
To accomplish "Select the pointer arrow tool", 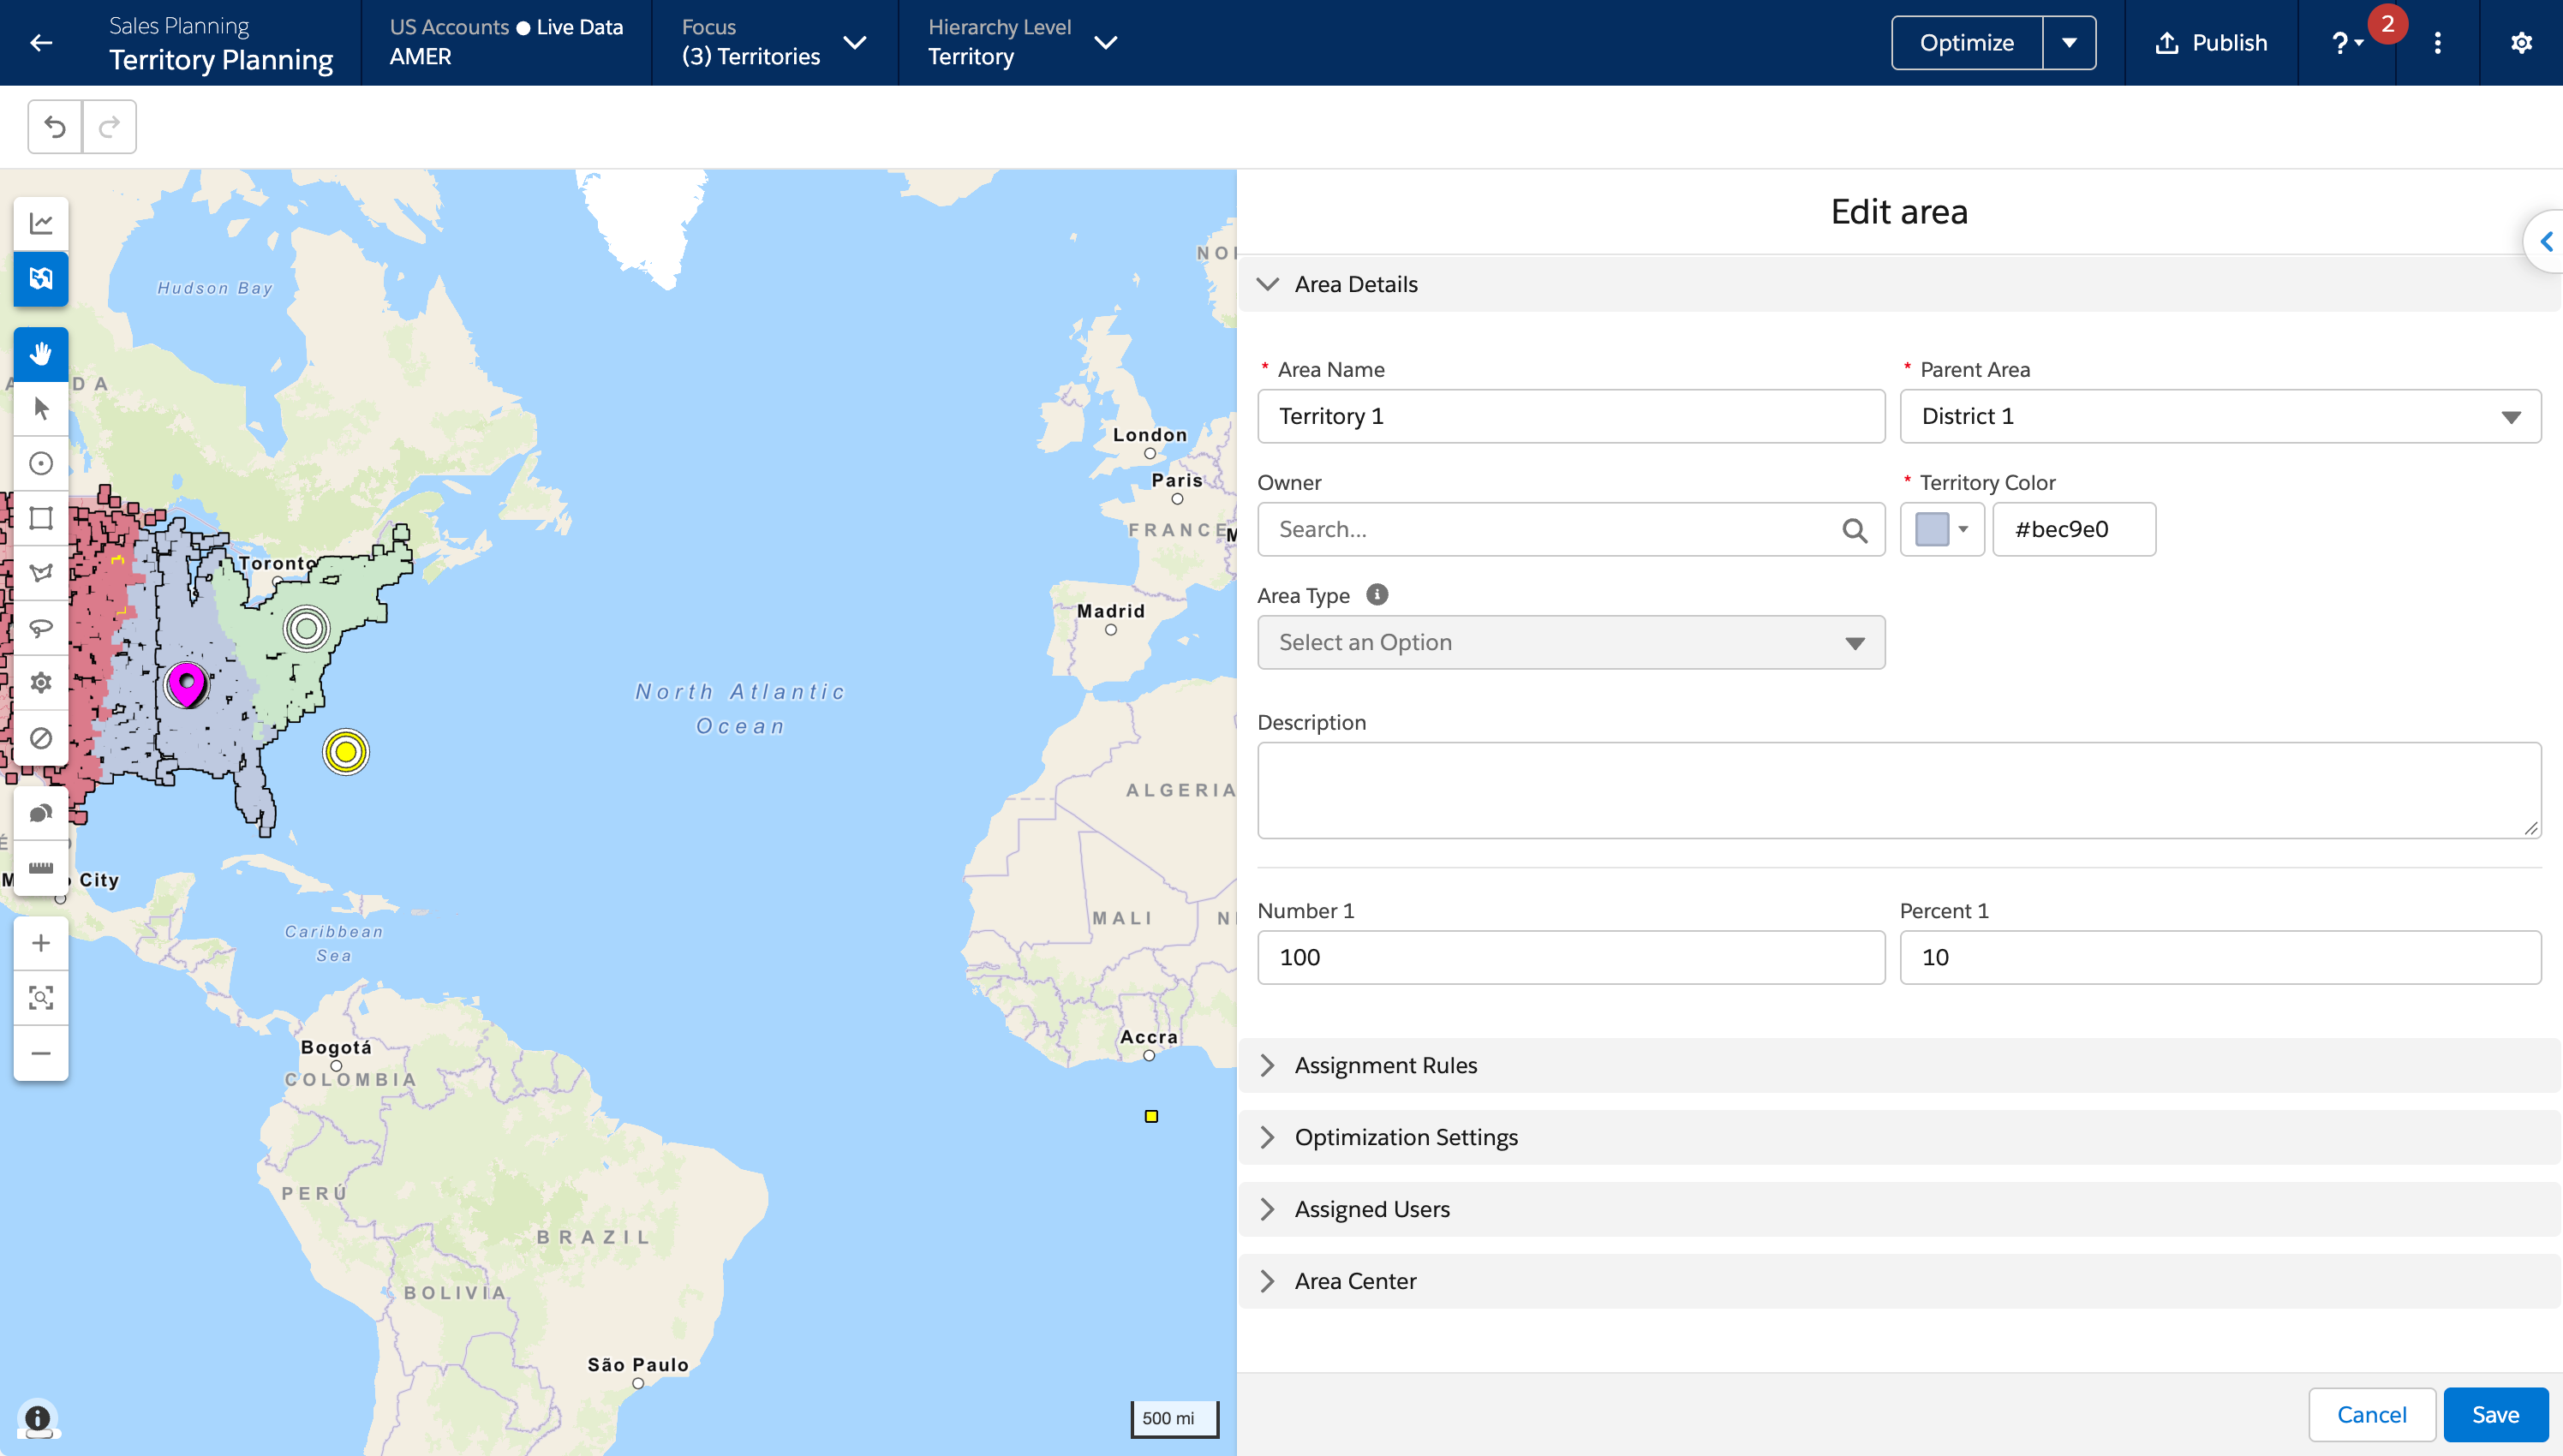I will tap(41, 408).
